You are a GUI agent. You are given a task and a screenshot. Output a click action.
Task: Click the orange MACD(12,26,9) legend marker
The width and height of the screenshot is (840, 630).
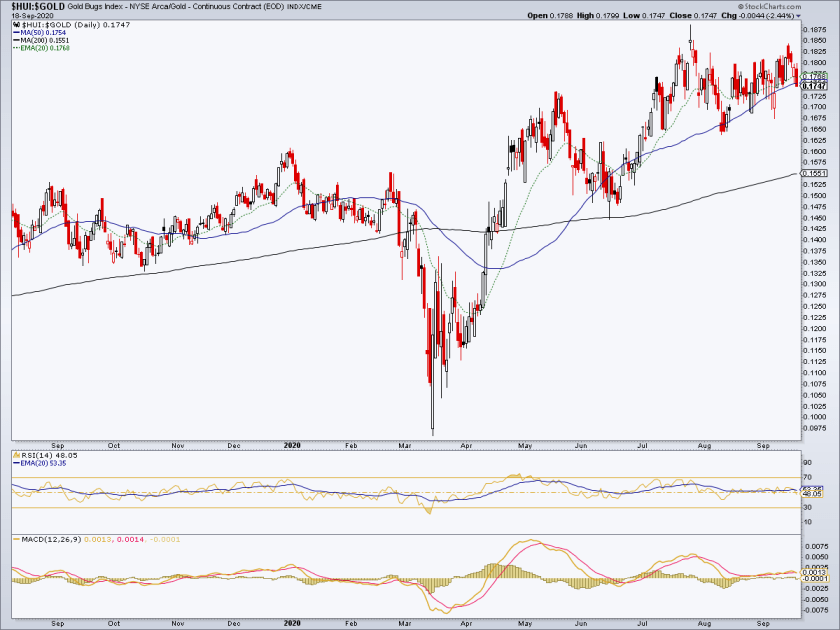(x=17, y=539)
